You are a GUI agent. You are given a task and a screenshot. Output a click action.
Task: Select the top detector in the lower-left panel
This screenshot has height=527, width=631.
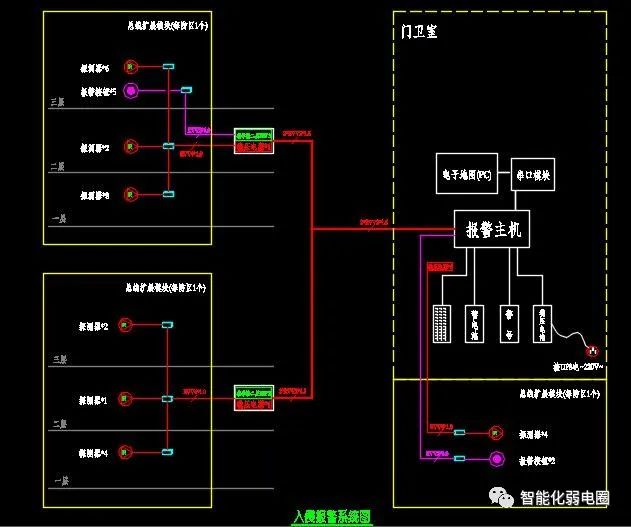tap(125, 325)
